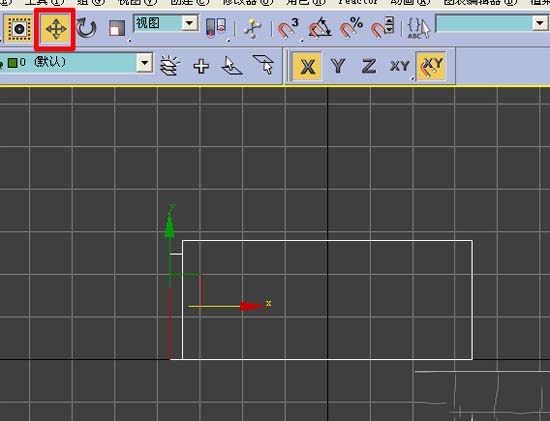Open Edit Named Selection Sets
The image size is (550, 421).
[418, 28]
